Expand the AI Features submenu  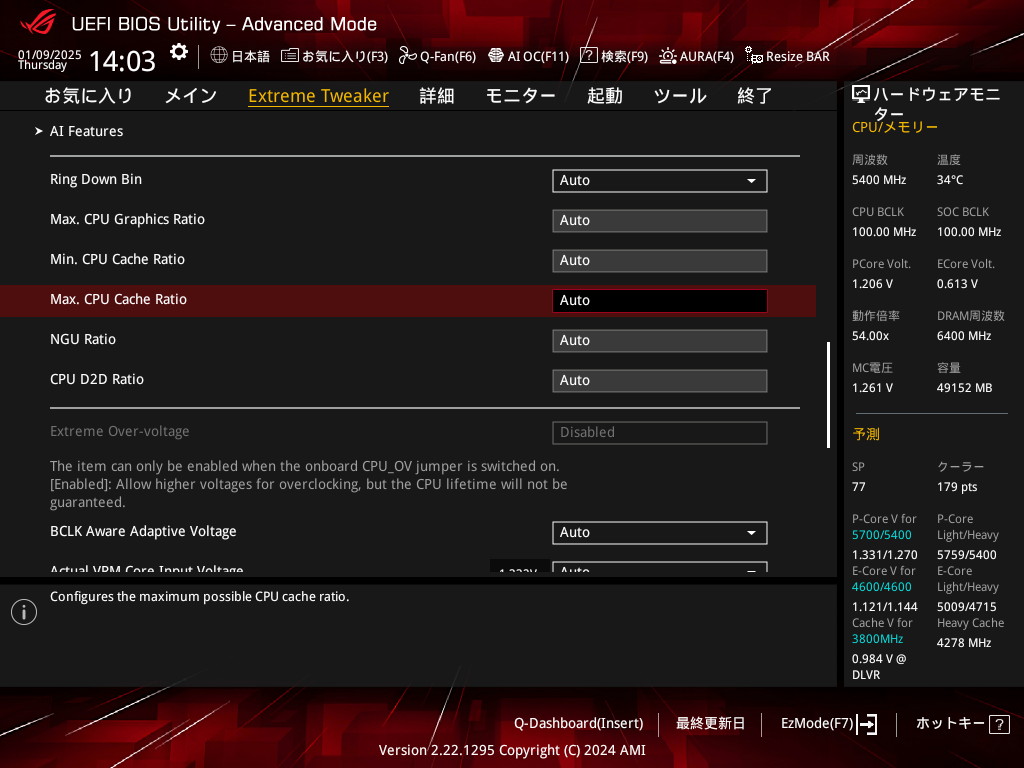point(86,131)
